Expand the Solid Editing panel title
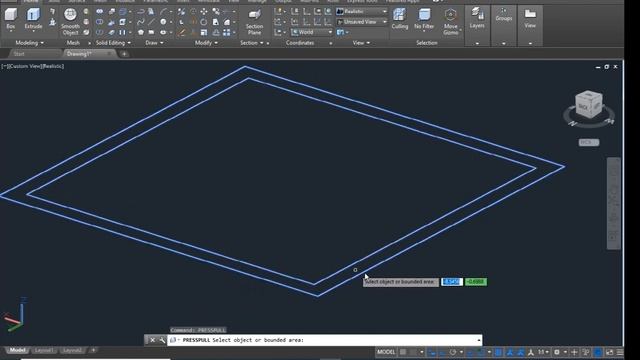Viewport: 640px width, 360px height. click(x=113, y=43)
